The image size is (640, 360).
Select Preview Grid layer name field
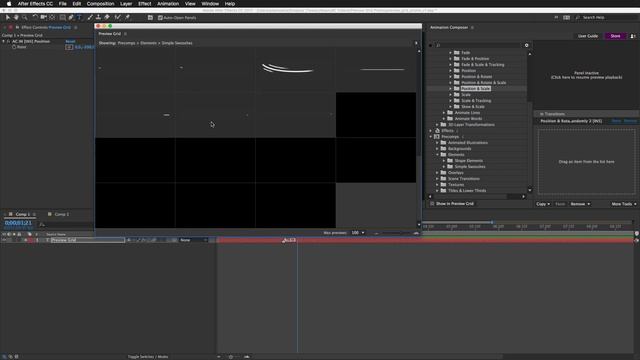pyautogui.click(x=87, y=240)
